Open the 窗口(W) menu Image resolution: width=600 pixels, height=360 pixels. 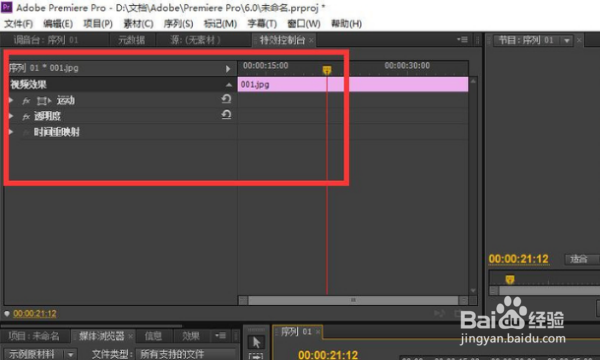pyautogui.click(x=303, y=24)
